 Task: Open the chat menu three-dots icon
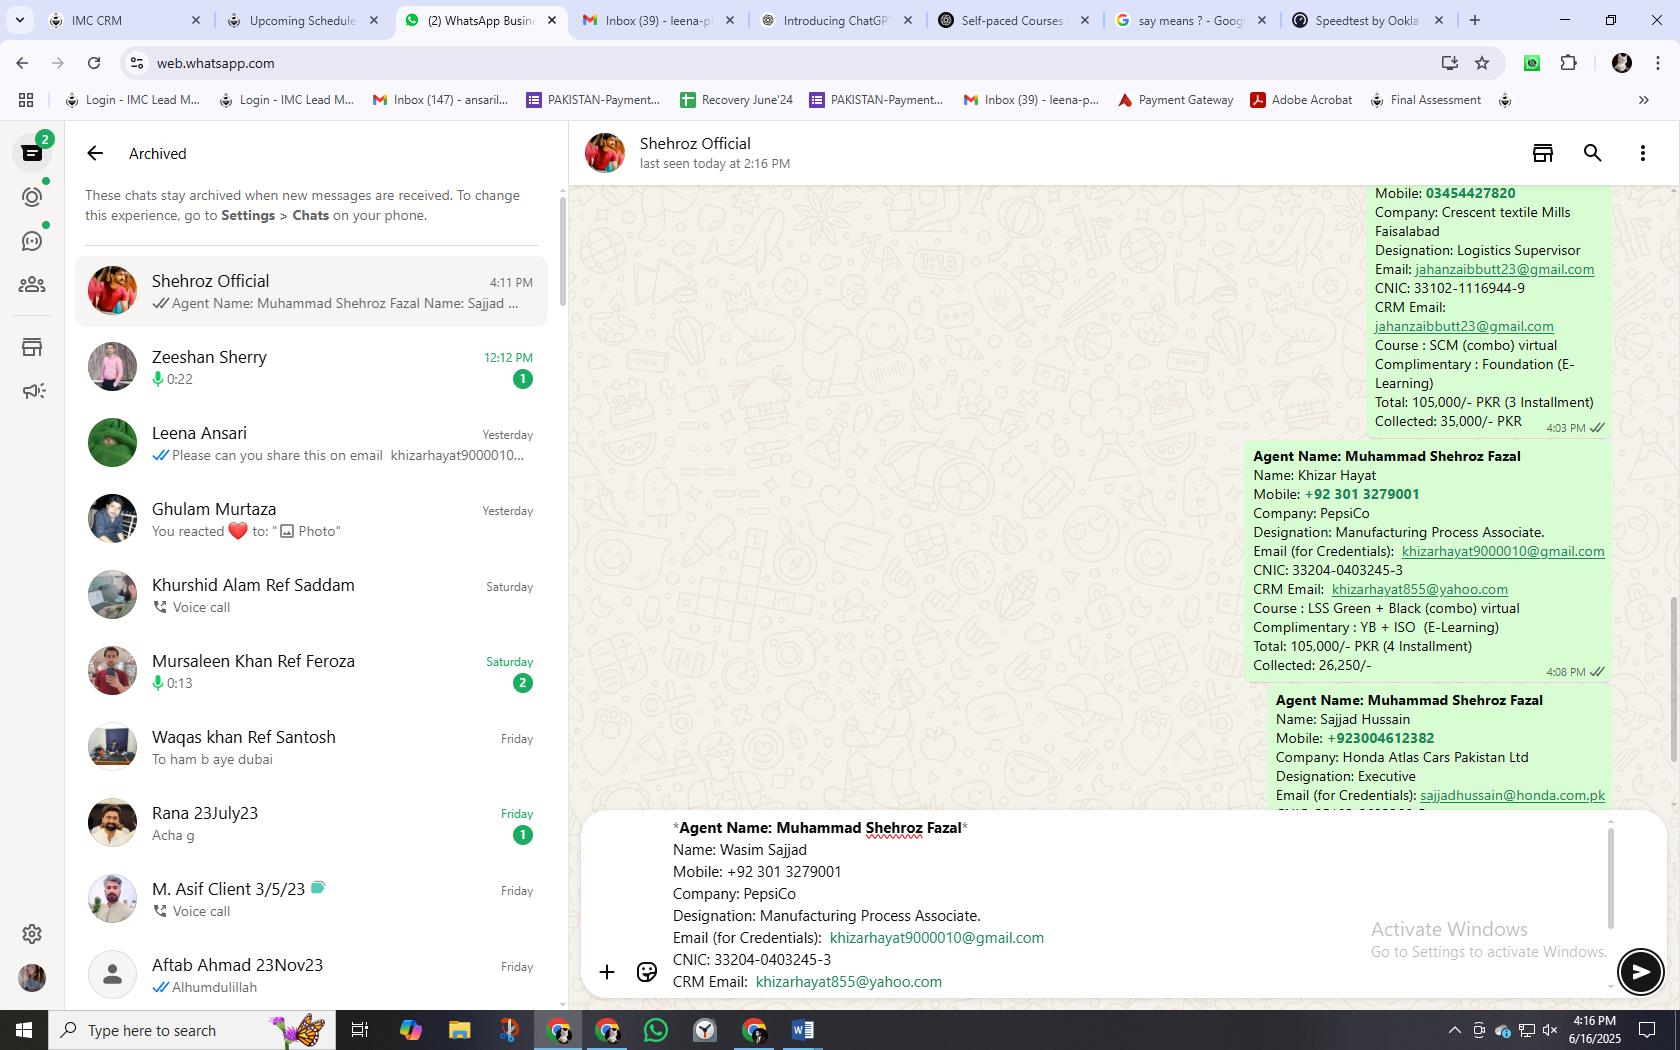tap(1642, 153)
